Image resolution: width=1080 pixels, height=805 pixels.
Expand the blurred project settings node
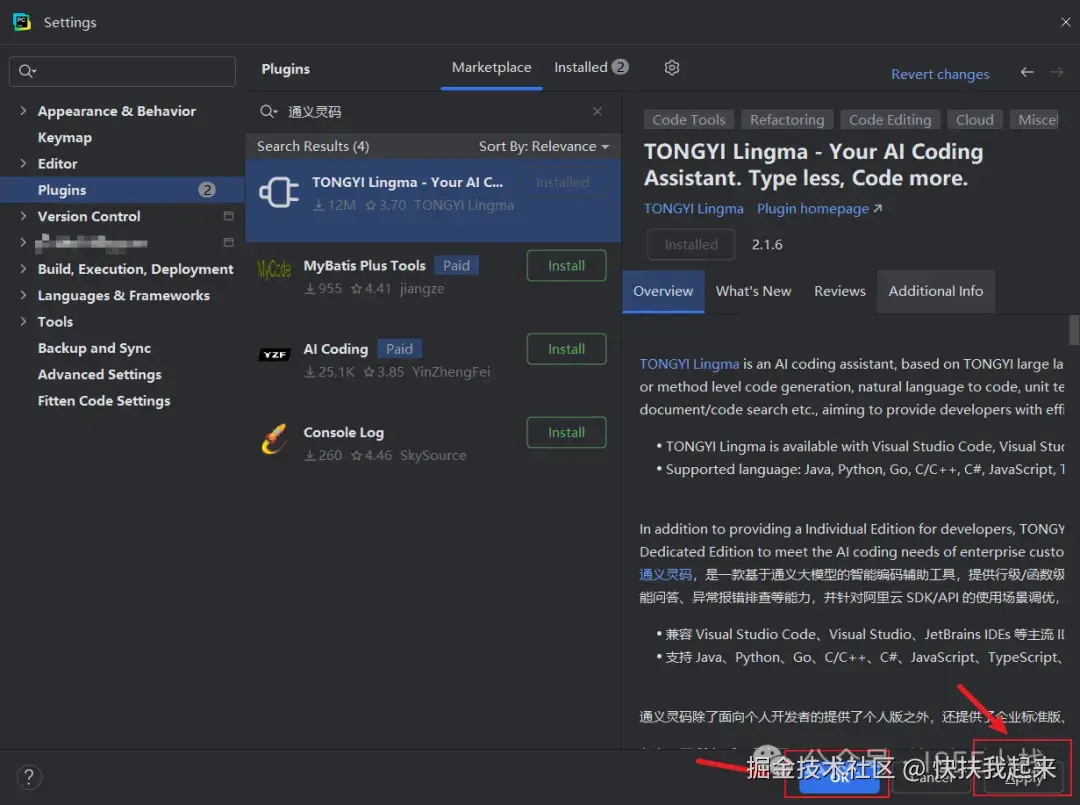(23, 242)
